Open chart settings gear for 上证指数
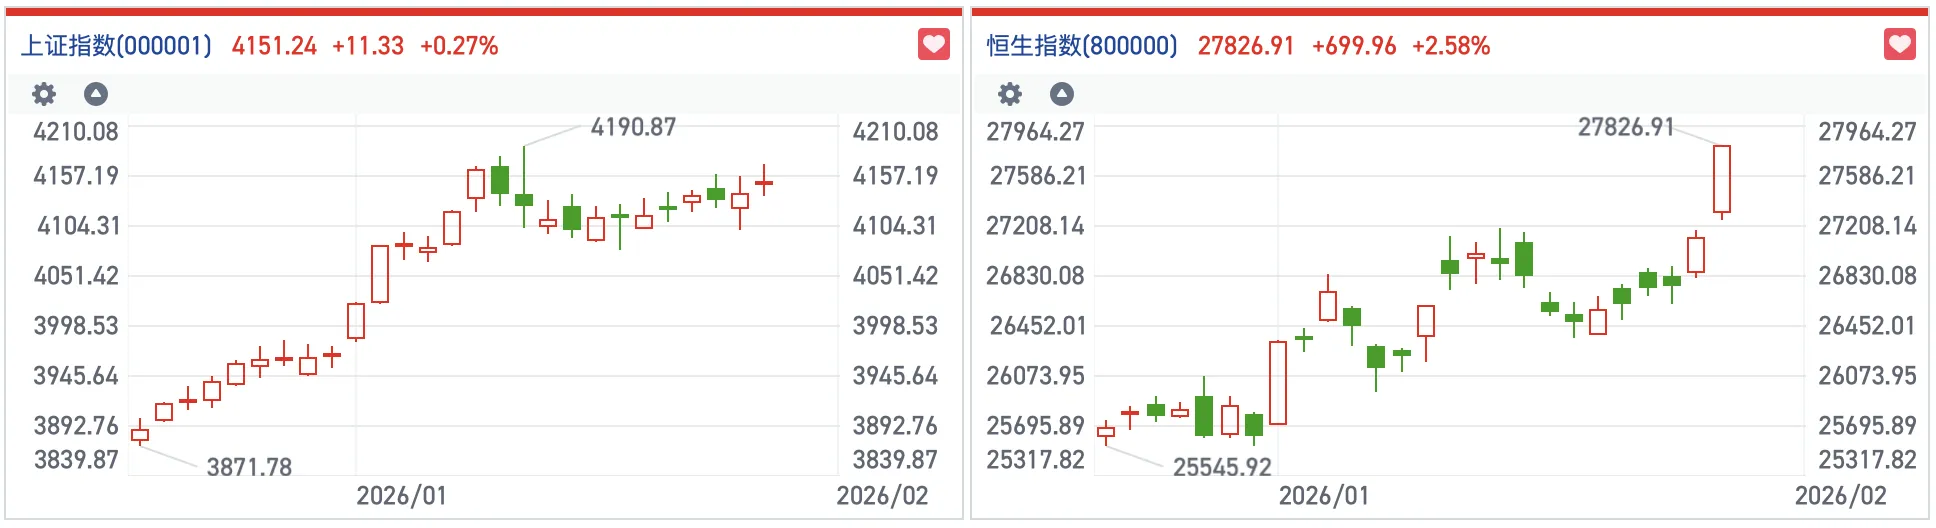This screenshot has height=528, width=1936. coord(44,94)
